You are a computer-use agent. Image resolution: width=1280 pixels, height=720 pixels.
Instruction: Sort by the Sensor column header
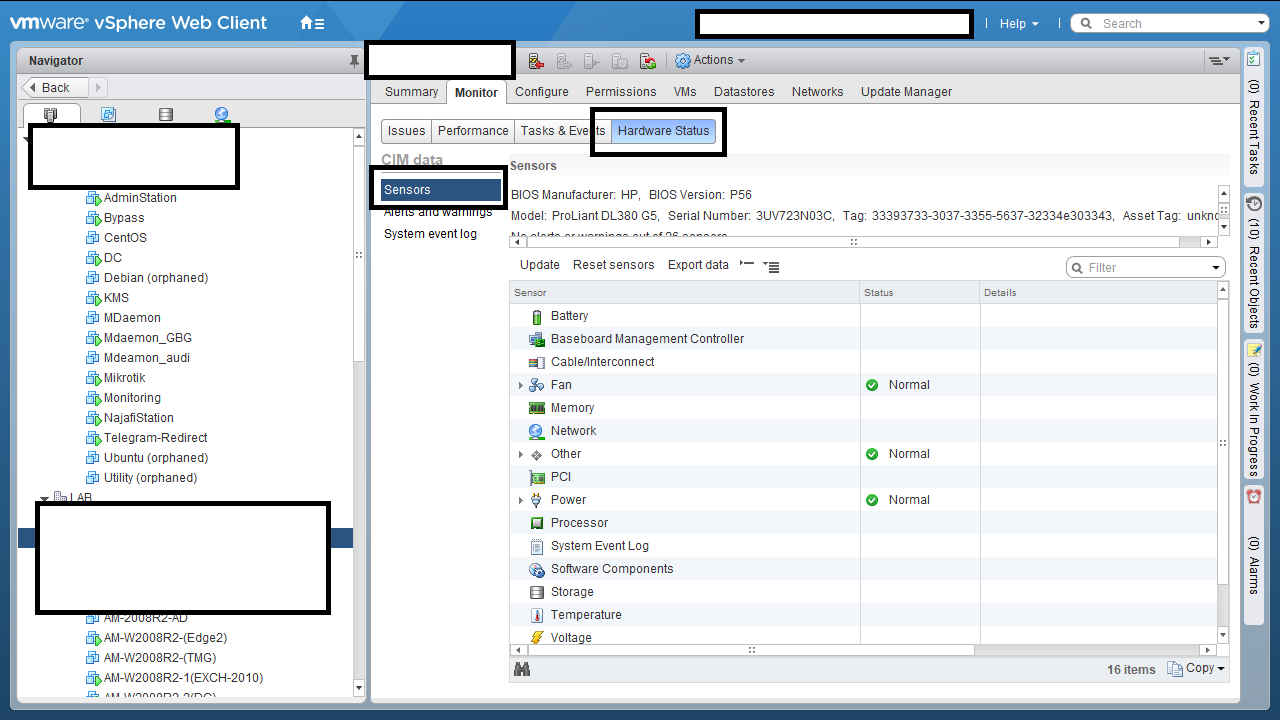tap(685, 293)
